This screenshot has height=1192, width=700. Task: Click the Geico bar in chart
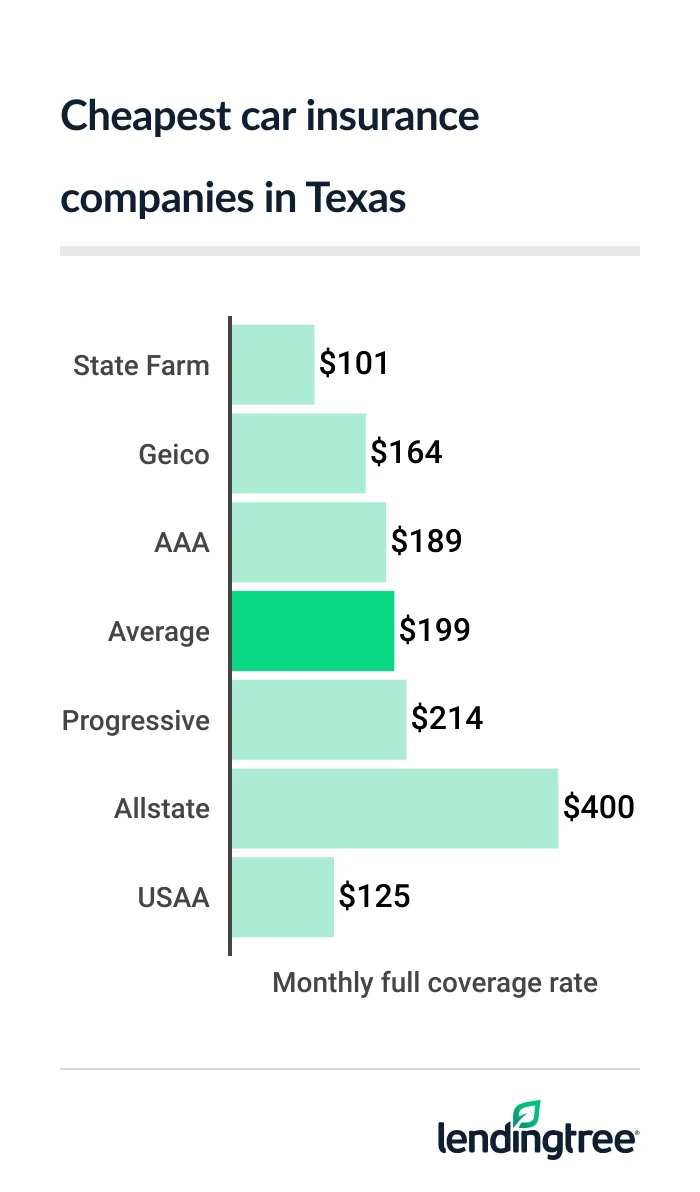298,453
